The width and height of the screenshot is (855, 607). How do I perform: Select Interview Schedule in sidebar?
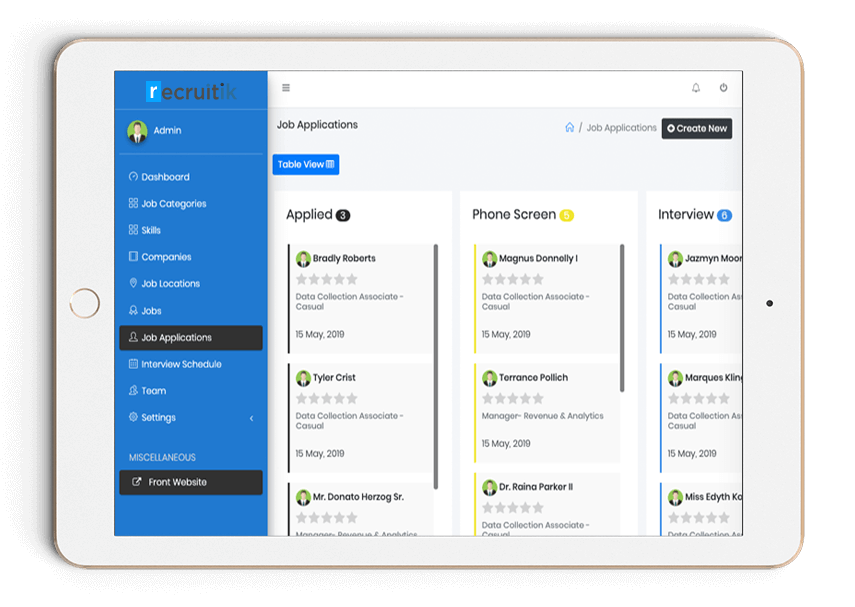180,364
